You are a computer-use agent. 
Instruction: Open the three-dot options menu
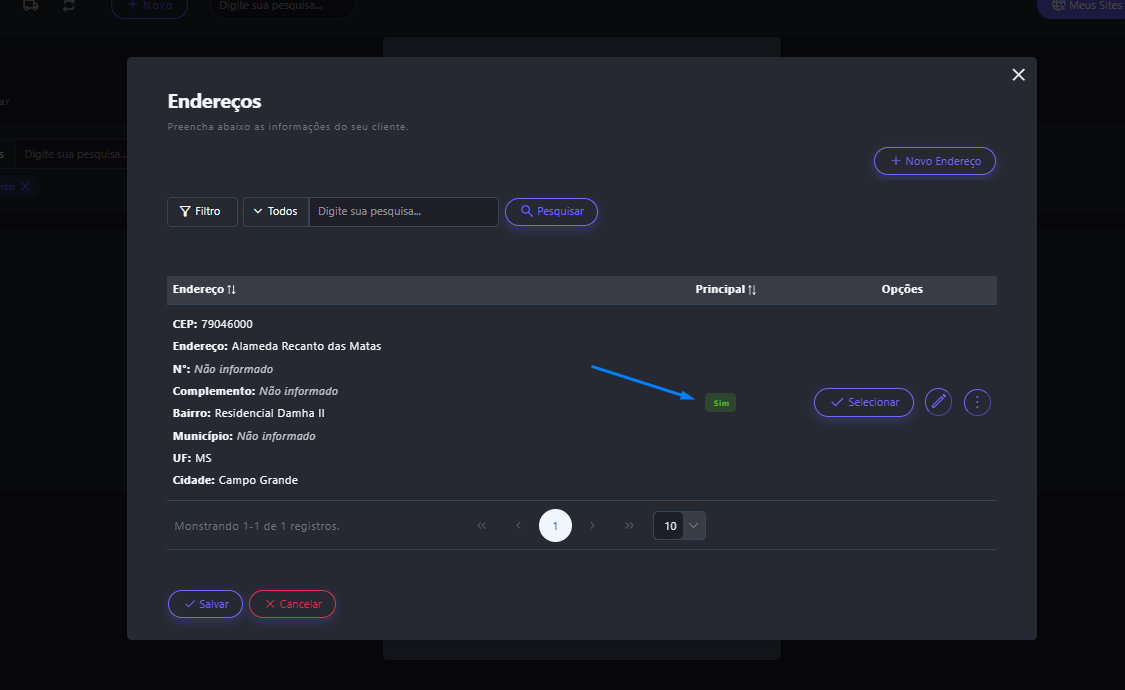977,402
